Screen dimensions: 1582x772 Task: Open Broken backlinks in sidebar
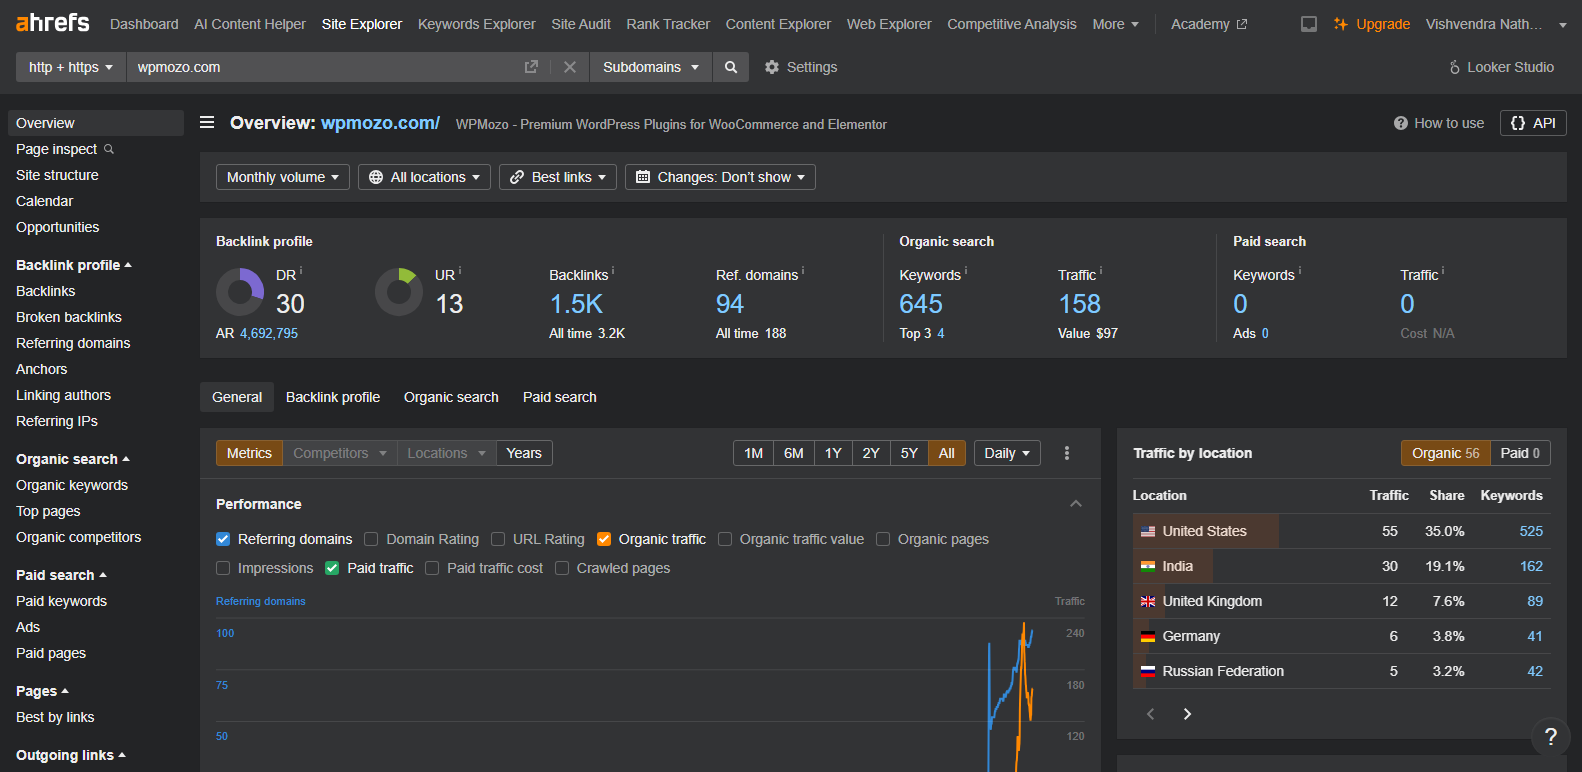(69, 317)
